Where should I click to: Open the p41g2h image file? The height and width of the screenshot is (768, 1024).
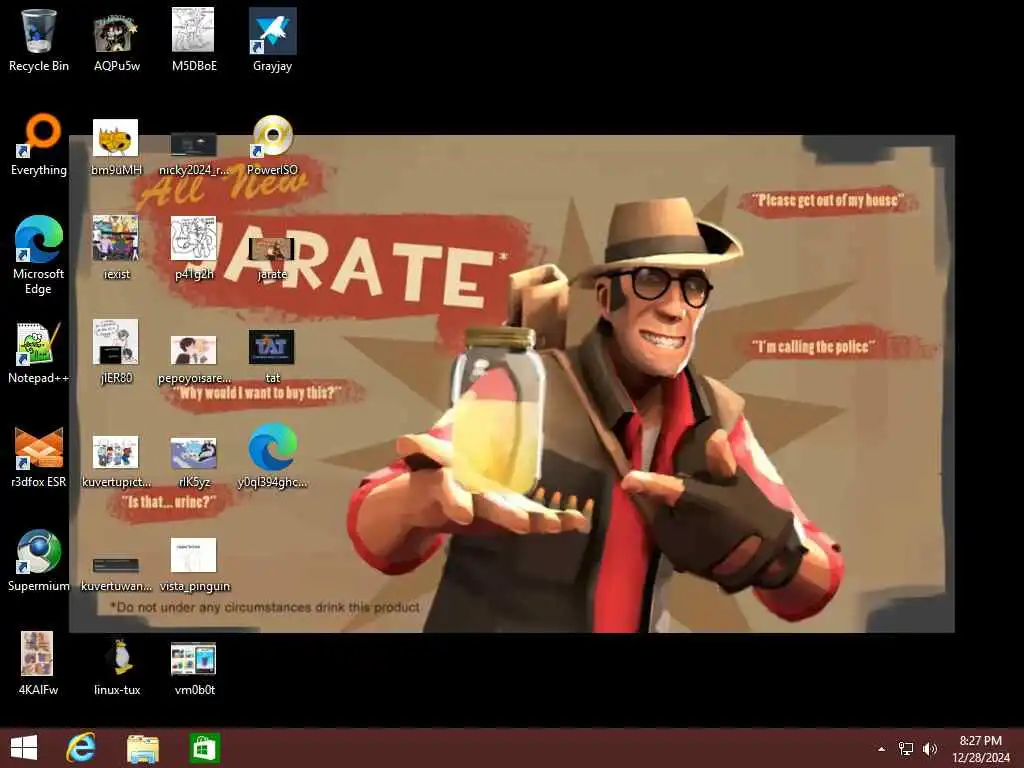tap(194, 248)
